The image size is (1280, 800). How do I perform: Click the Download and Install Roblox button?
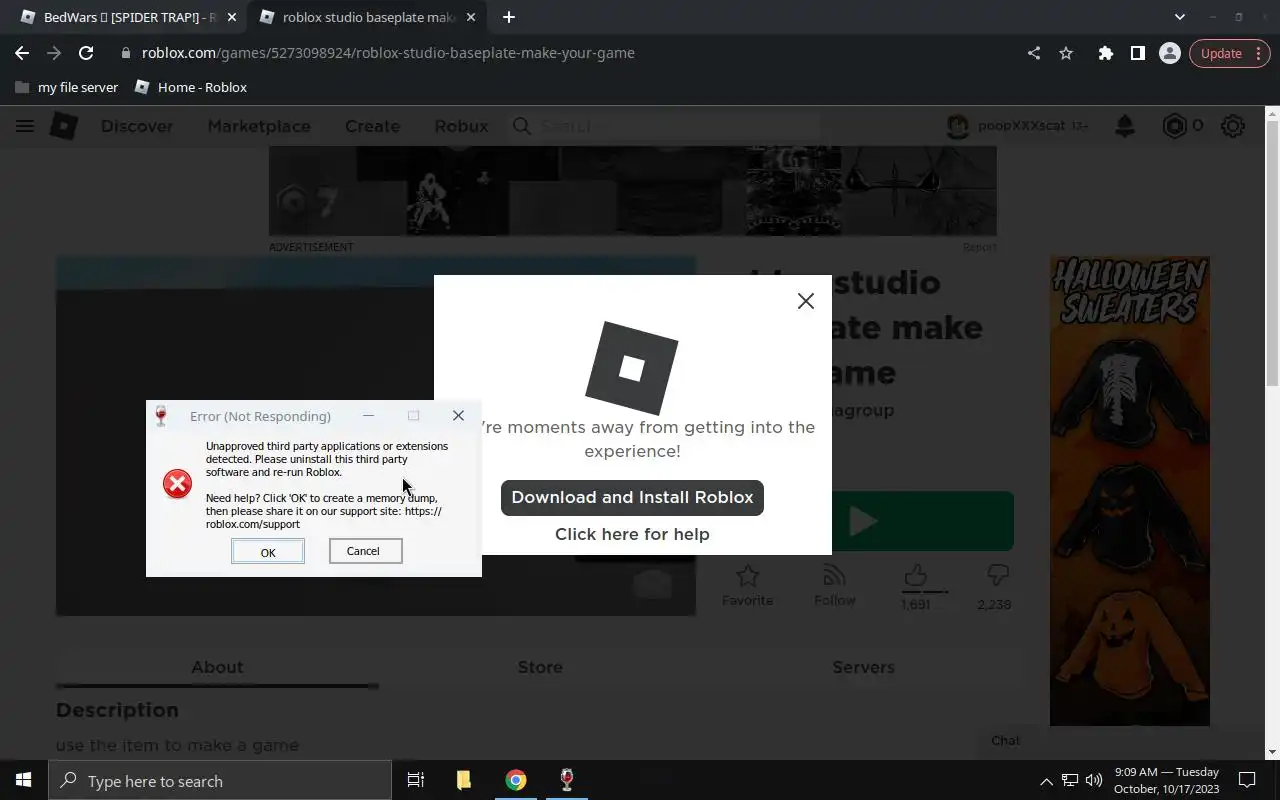[x=632, y=497]
